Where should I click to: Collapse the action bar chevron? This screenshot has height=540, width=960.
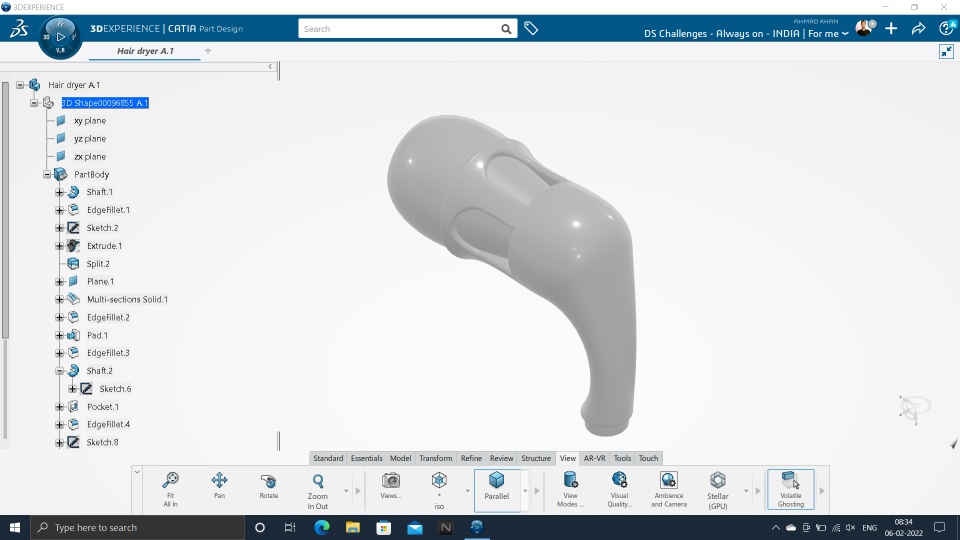[x=137, y=472]
